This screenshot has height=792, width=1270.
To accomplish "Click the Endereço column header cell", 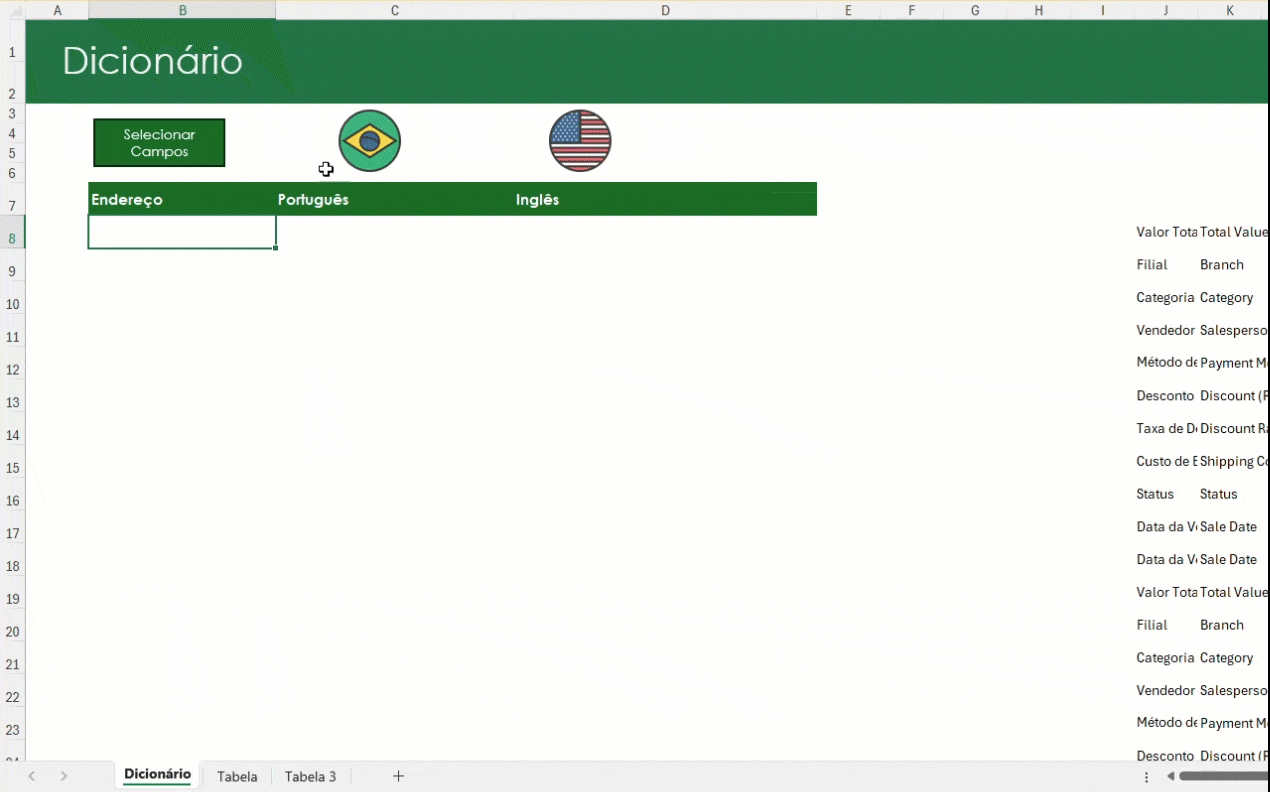I will (x=127, y=199).
